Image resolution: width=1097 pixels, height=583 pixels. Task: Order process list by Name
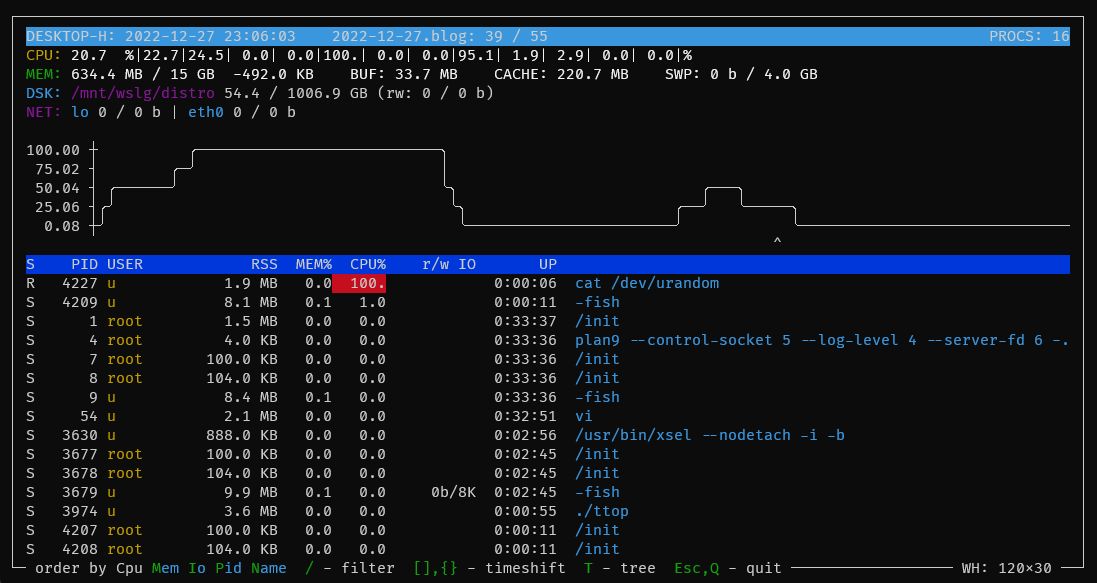click(x=267, y=568)
